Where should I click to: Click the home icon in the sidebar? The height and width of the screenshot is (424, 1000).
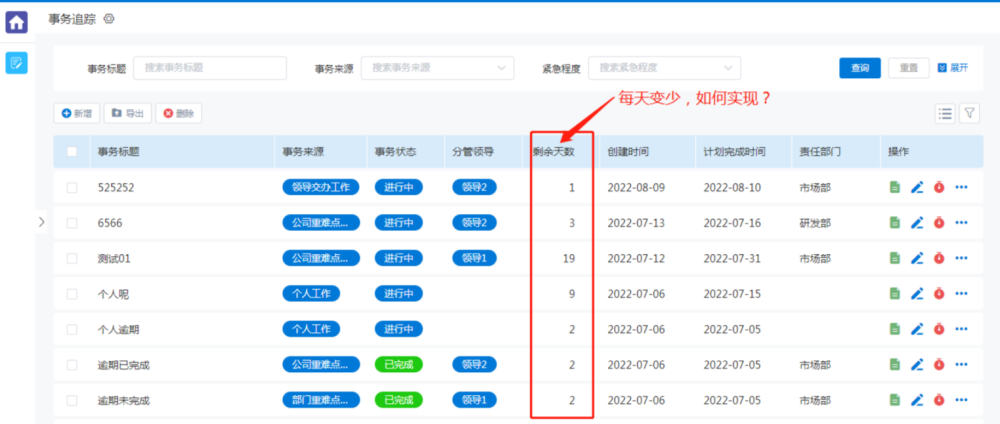(x=17, y=21)
